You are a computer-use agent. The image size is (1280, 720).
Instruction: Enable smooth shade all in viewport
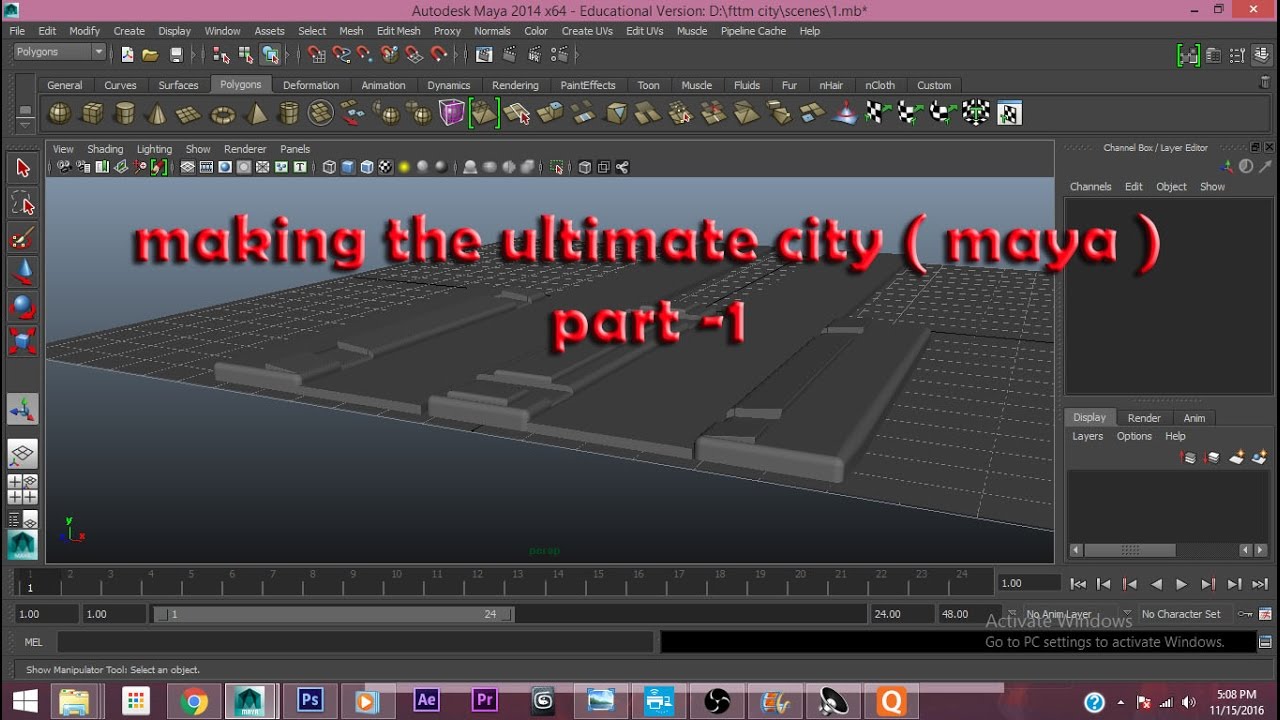(348, 168)
